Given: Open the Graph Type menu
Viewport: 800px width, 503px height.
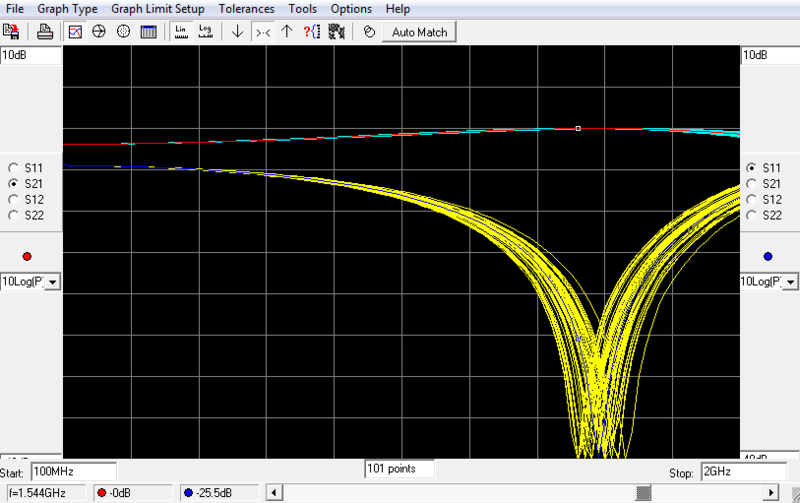Looking at the screenshot, I should point(68,9).
